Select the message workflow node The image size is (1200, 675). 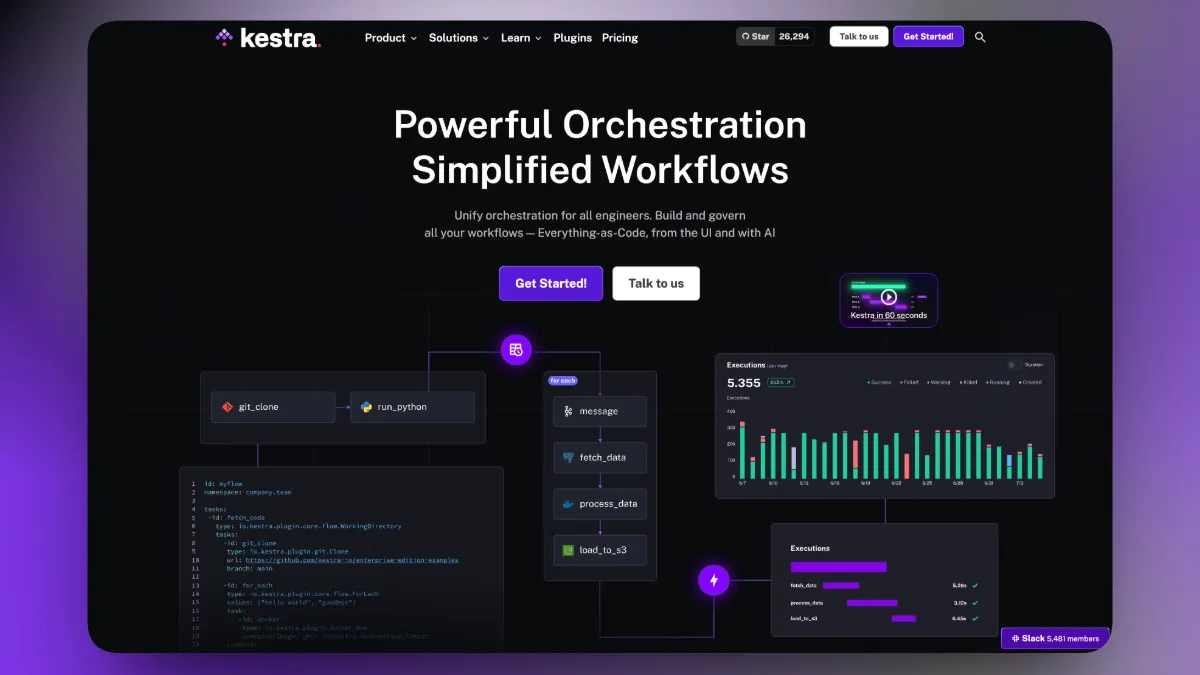(600, 411)
